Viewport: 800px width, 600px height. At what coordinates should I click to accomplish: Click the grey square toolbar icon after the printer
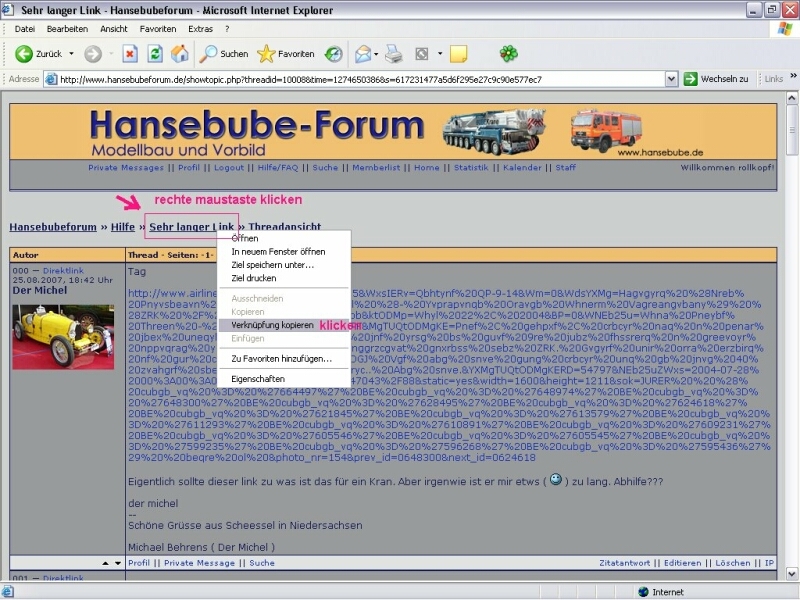click(x=421, y=54)
